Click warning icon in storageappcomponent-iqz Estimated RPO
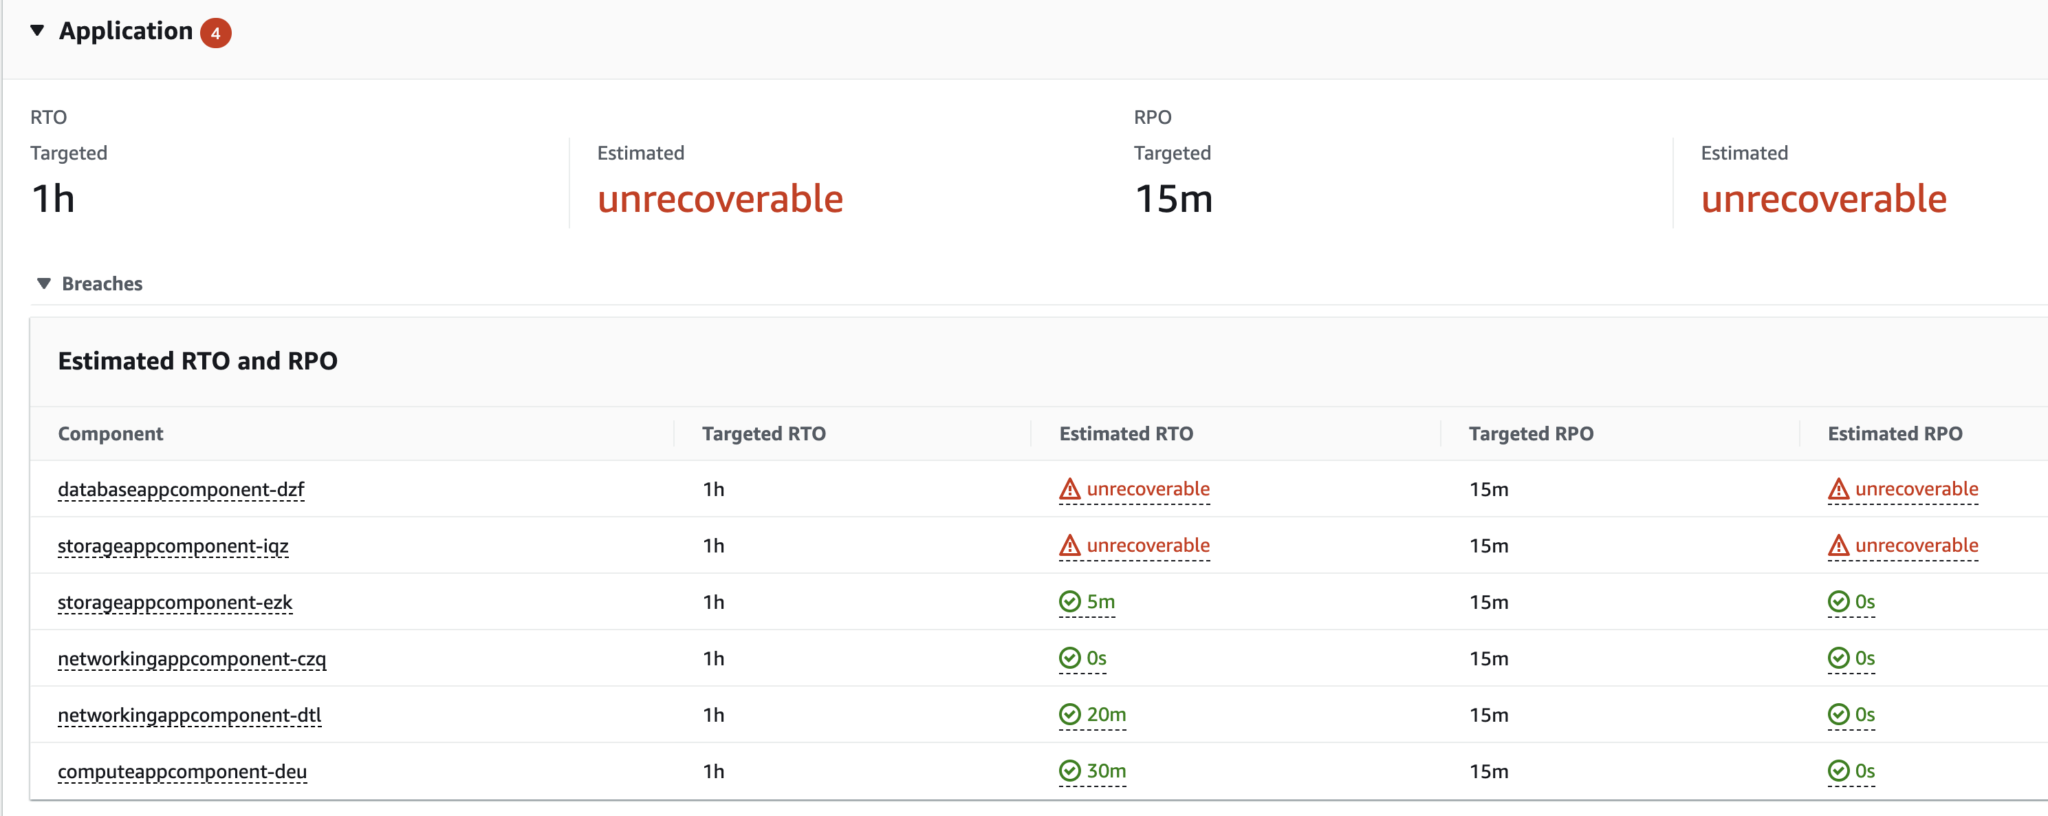The width and height of the screenshot is (2048, 816). (x=1838, y=545)
